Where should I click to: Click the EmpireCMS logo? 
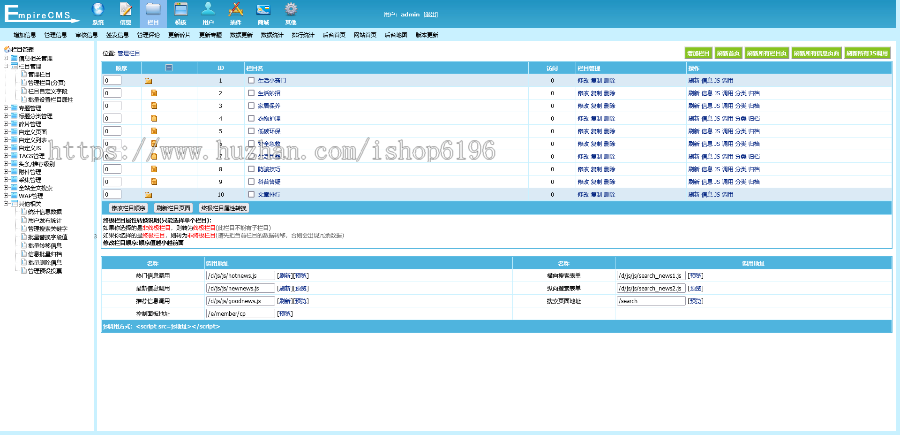click(x=42, y=13)
